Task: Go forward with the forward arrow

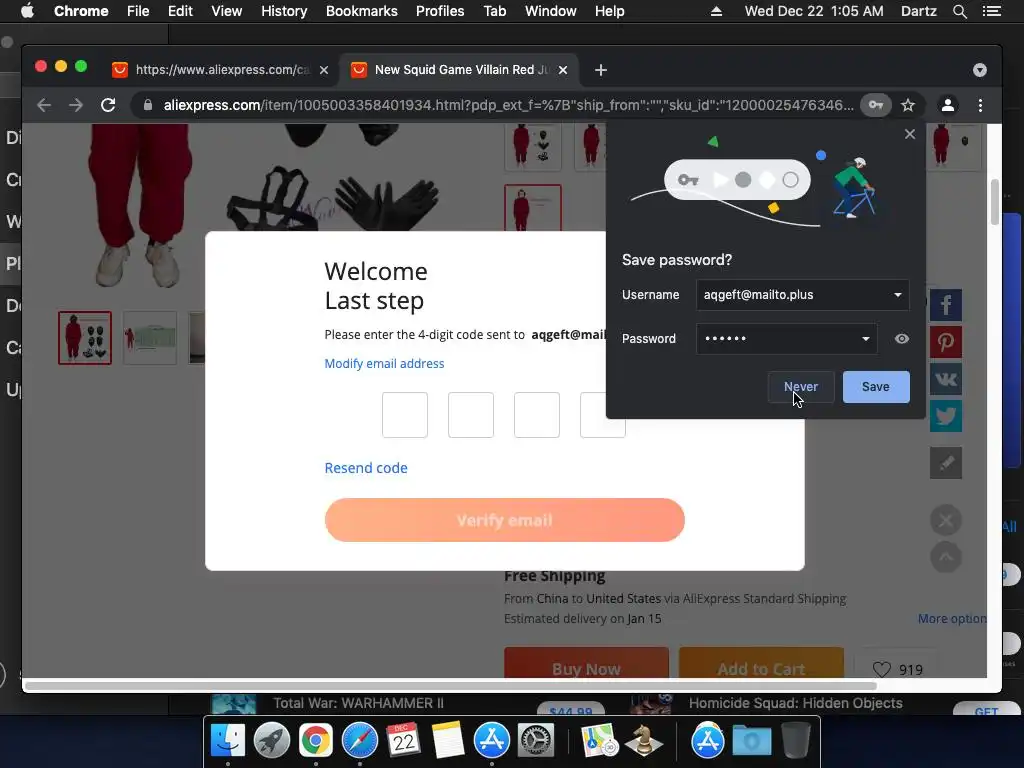Action: (x=76, y=105)
